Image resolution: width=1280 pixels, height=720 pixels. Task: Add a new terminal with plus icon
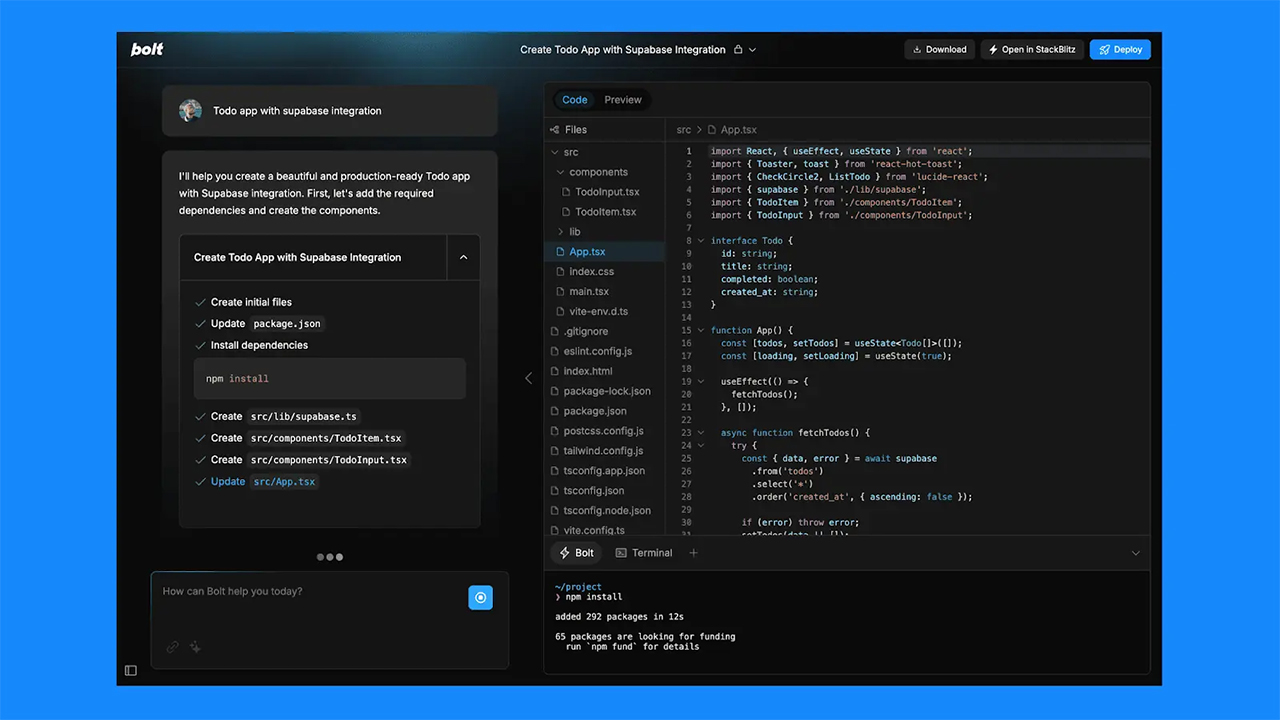click(x=694, y=553)
